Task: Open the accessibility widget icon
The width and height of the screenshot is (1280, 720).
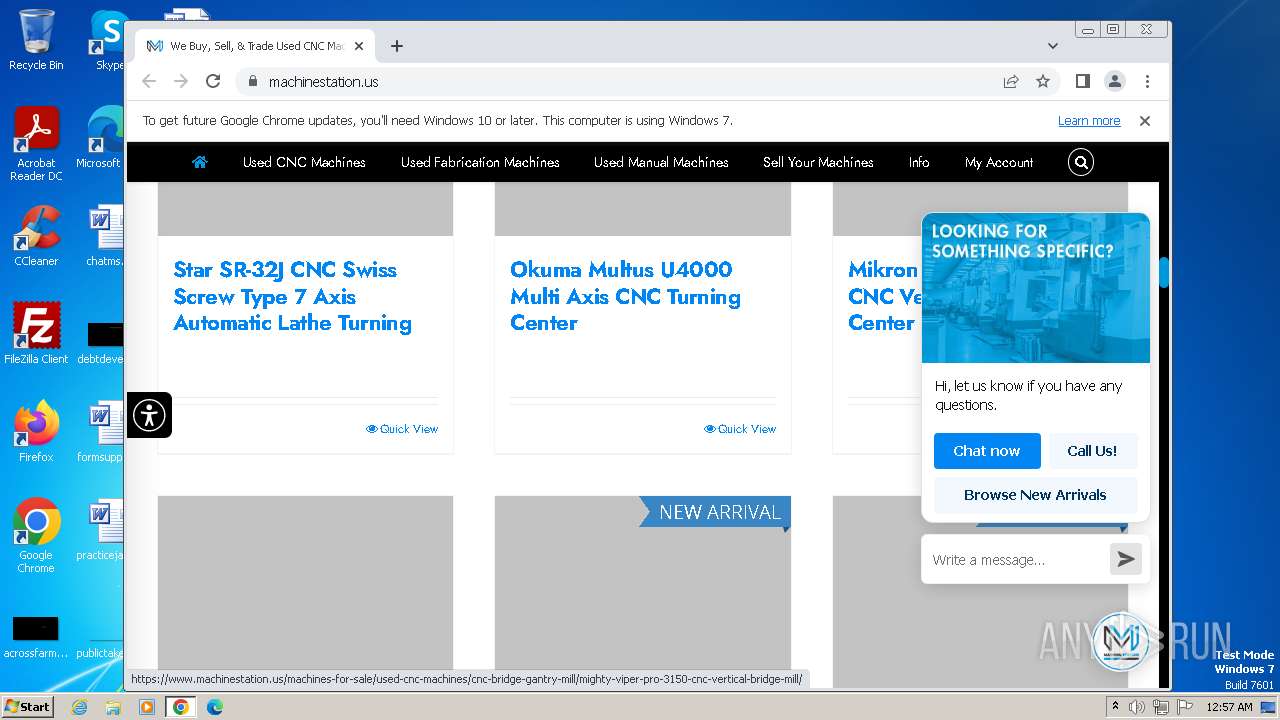Action: [x=149, y=415]
